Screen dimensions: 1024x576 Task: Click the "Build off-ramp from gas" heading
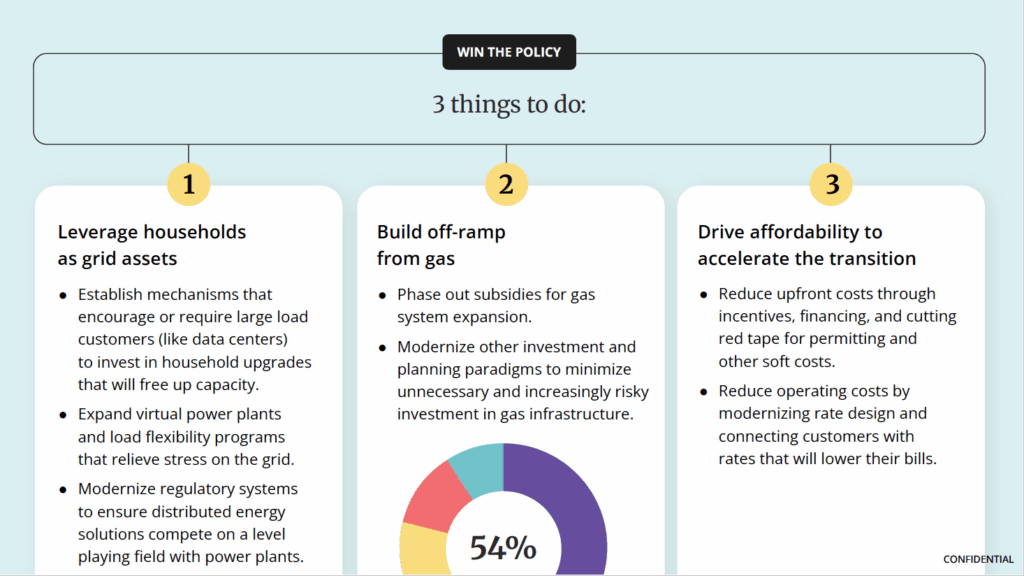(x=441, y=245)
